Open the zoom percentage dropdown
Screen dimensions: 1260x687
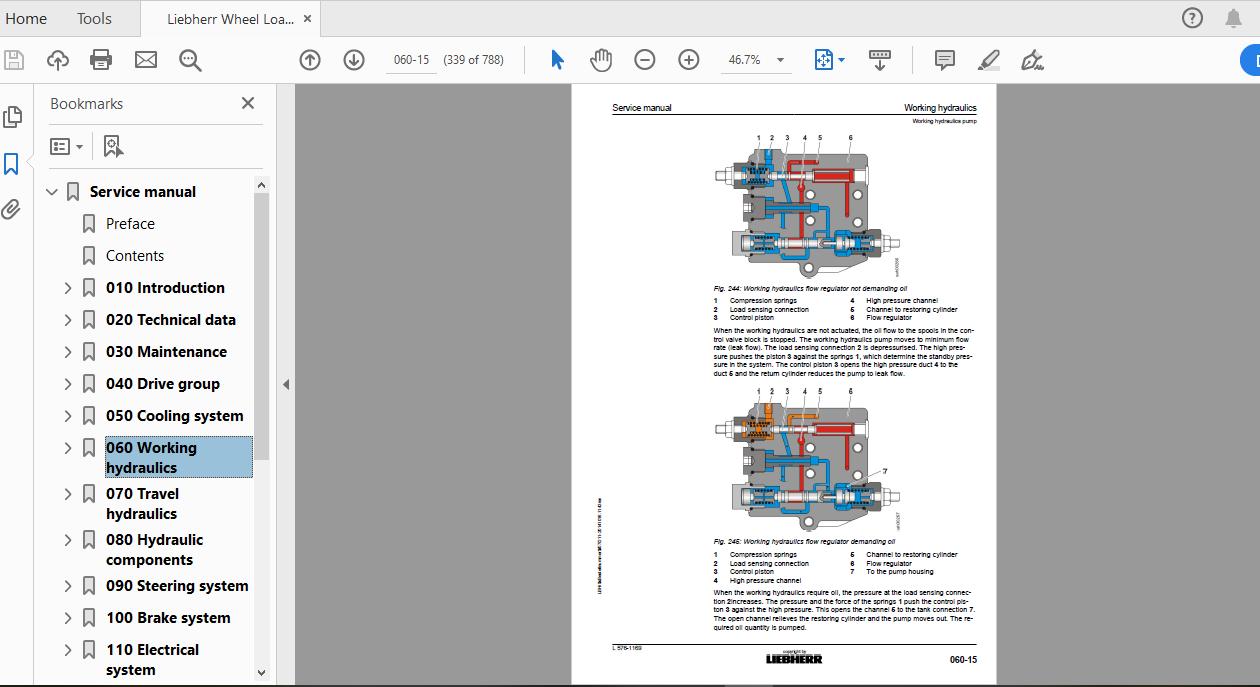coord(780,59)
